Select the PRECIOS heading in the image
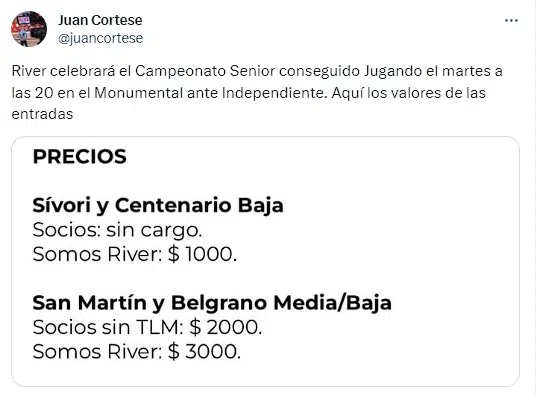Viewport: 536px width, 396px height. pyautogui.click(x=80, y=157)
